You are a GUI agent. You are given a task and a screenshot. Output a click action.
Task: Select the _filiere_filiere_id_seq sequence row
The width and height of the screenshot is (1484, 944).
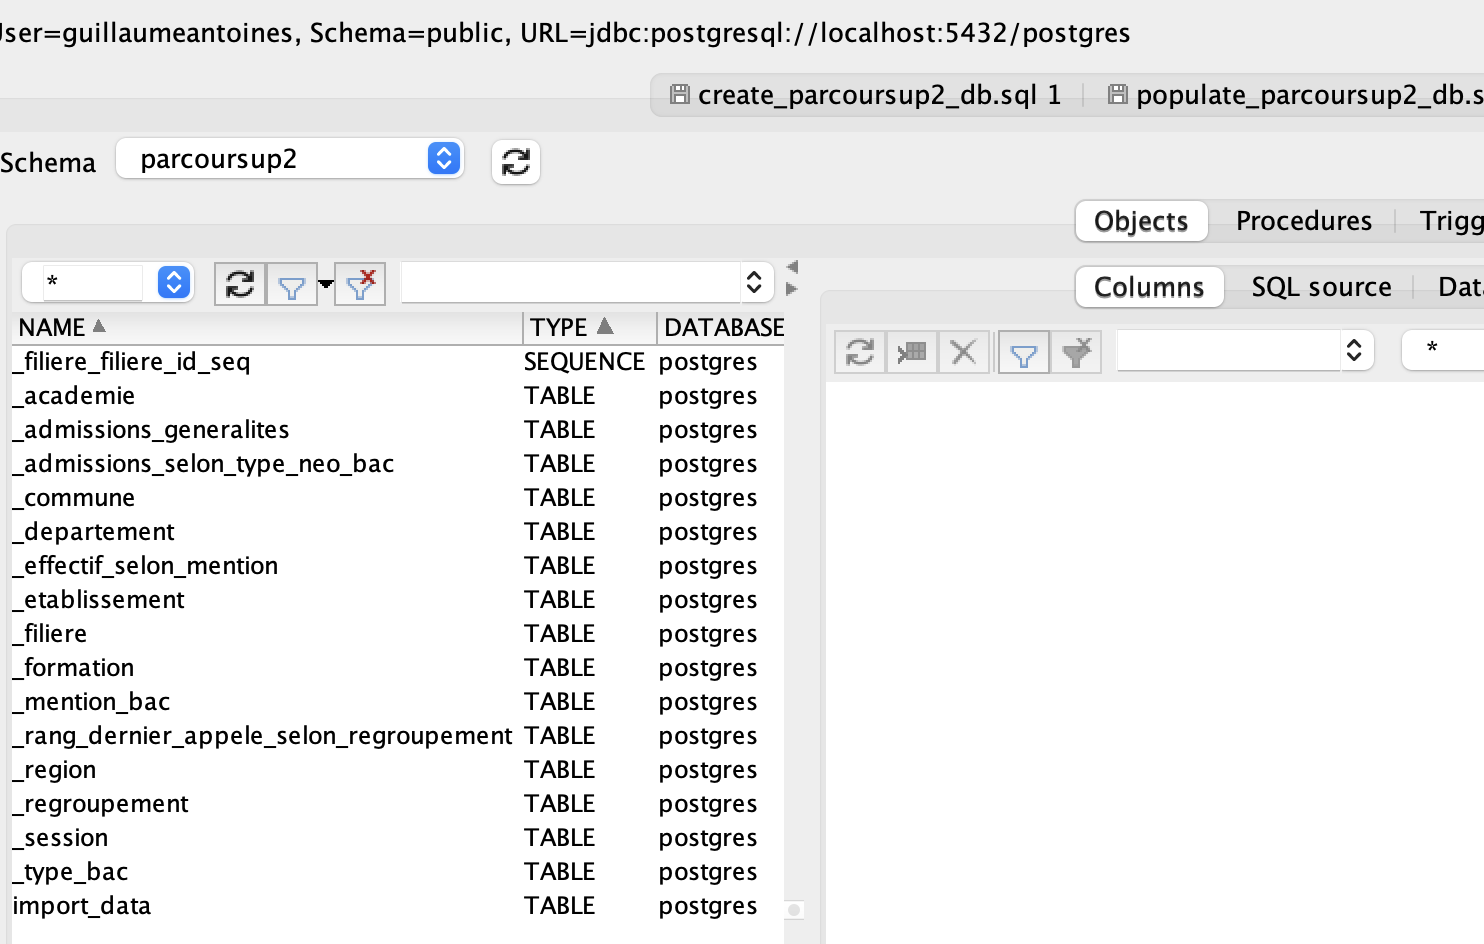tap(398, 362)
